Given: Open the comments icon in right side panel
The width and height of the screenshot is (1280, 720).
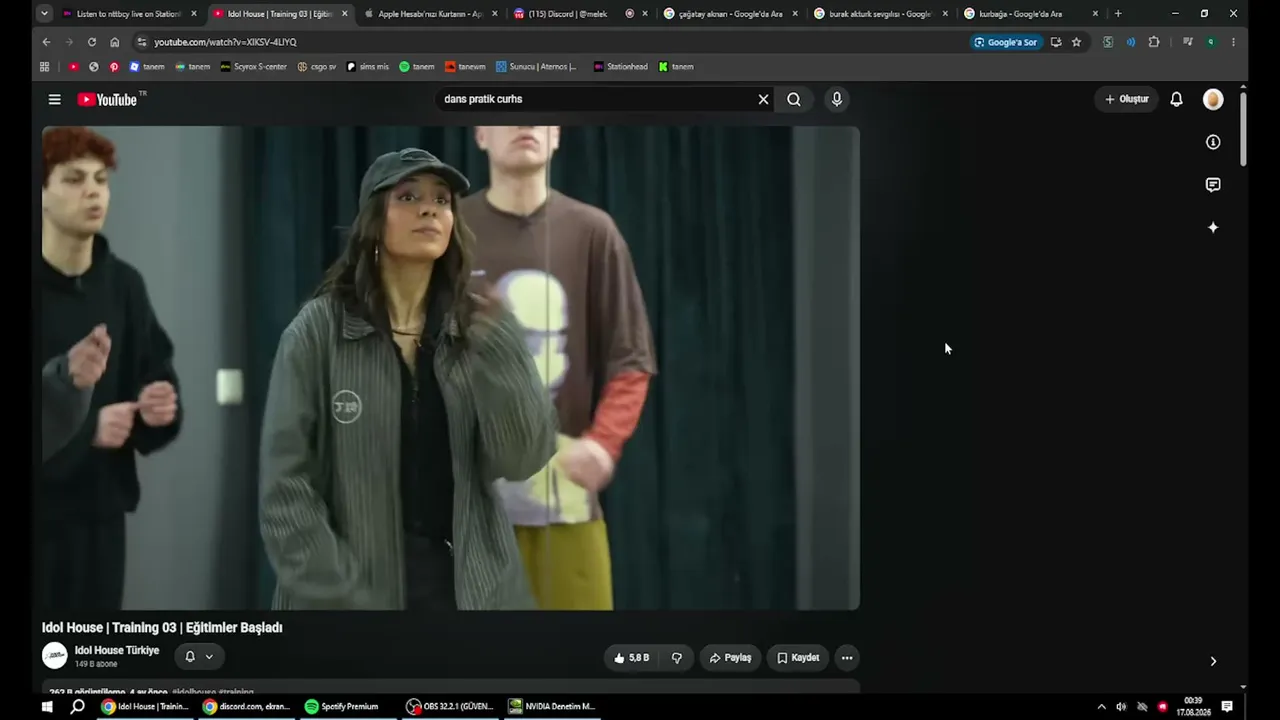Looking at the screenshot, I should (1213, 185).
